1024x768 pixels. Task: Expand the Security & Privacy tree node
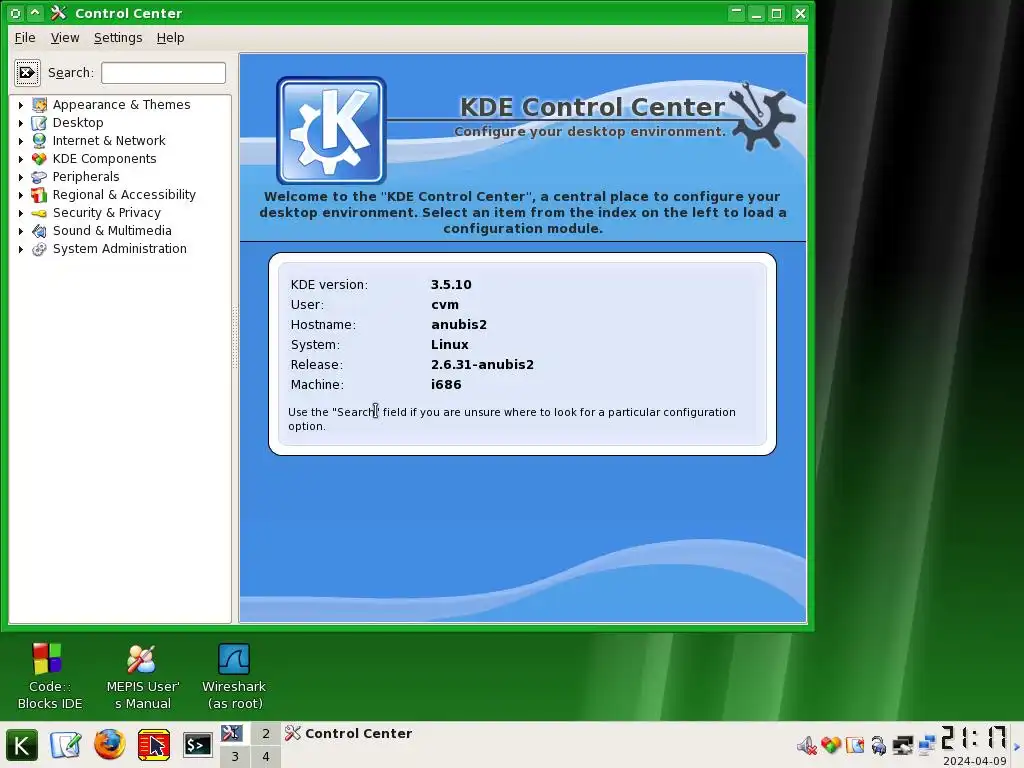21,213
